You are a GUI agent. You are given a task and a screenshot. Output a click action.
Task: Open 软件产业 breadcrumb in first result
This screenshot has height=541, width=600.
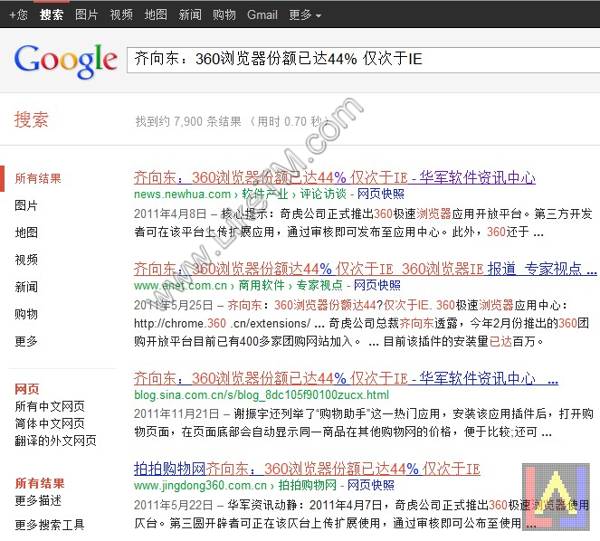[265, 194]
